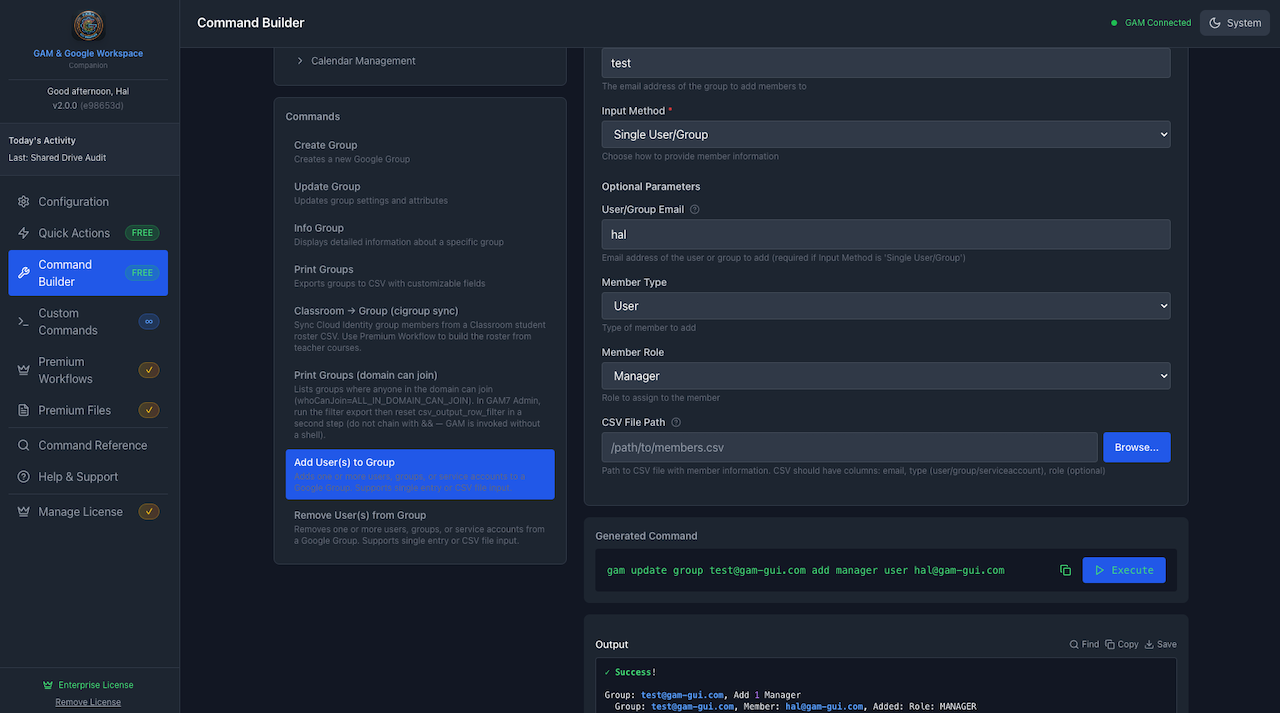1280x713 pixels.
Task: Click the GAM Connected status text
Action: coord(1158,23)
